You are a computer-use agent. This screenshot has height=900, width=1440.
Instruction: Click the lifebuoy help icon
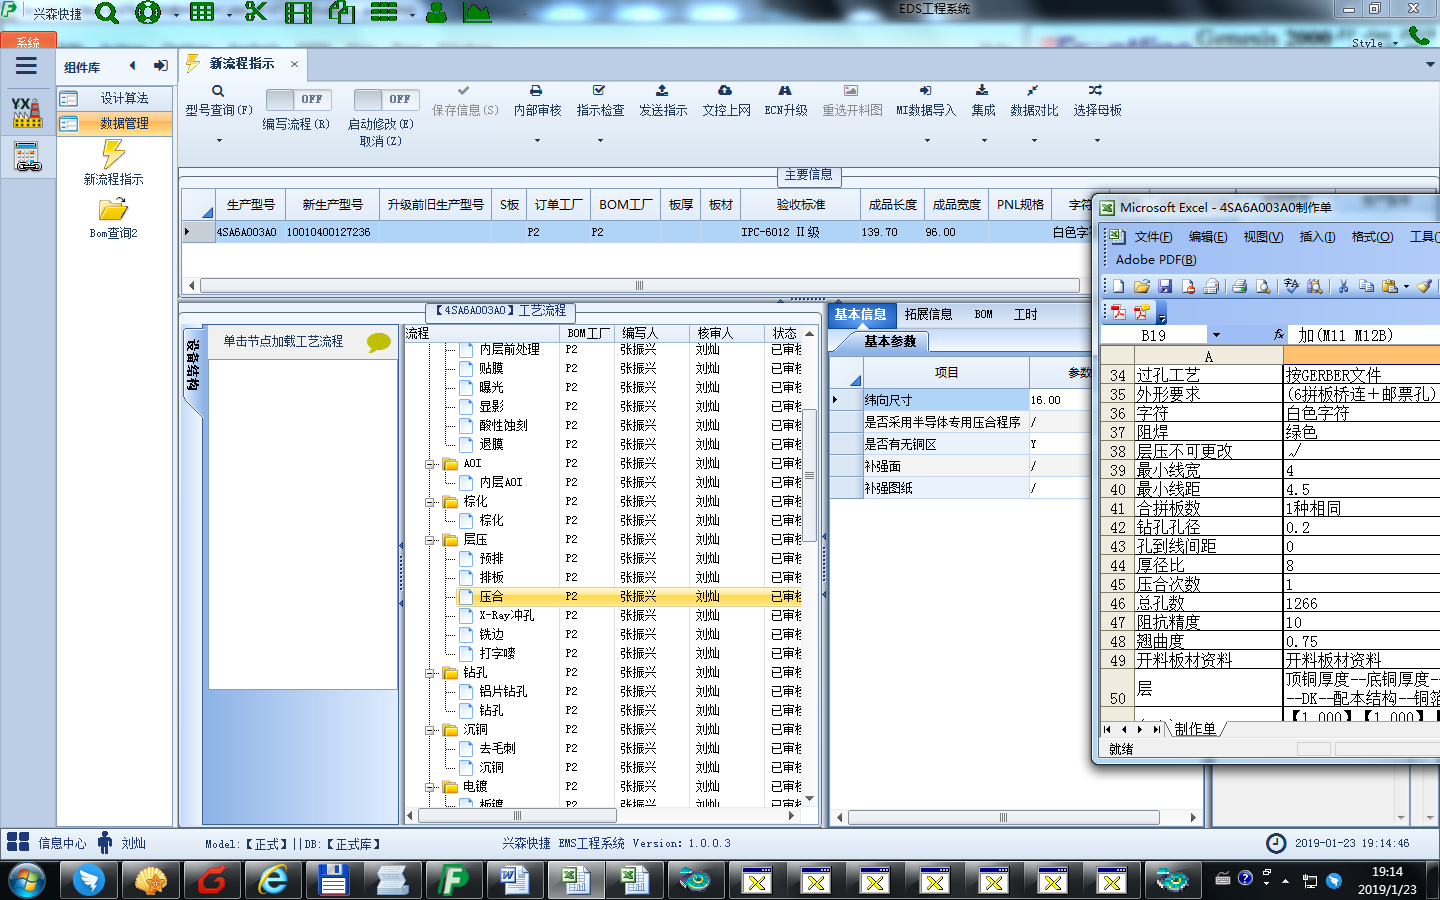(148, 13)
